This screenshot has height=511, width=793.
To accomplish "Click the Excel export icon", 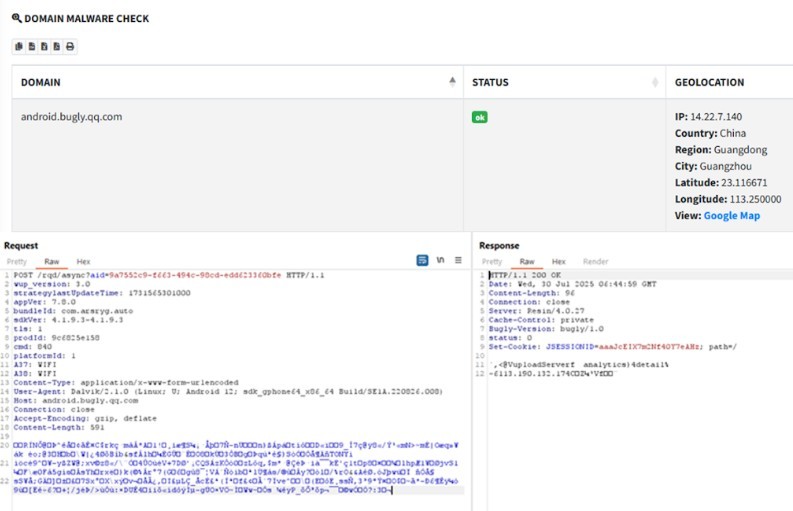I will tap(44, 46).
